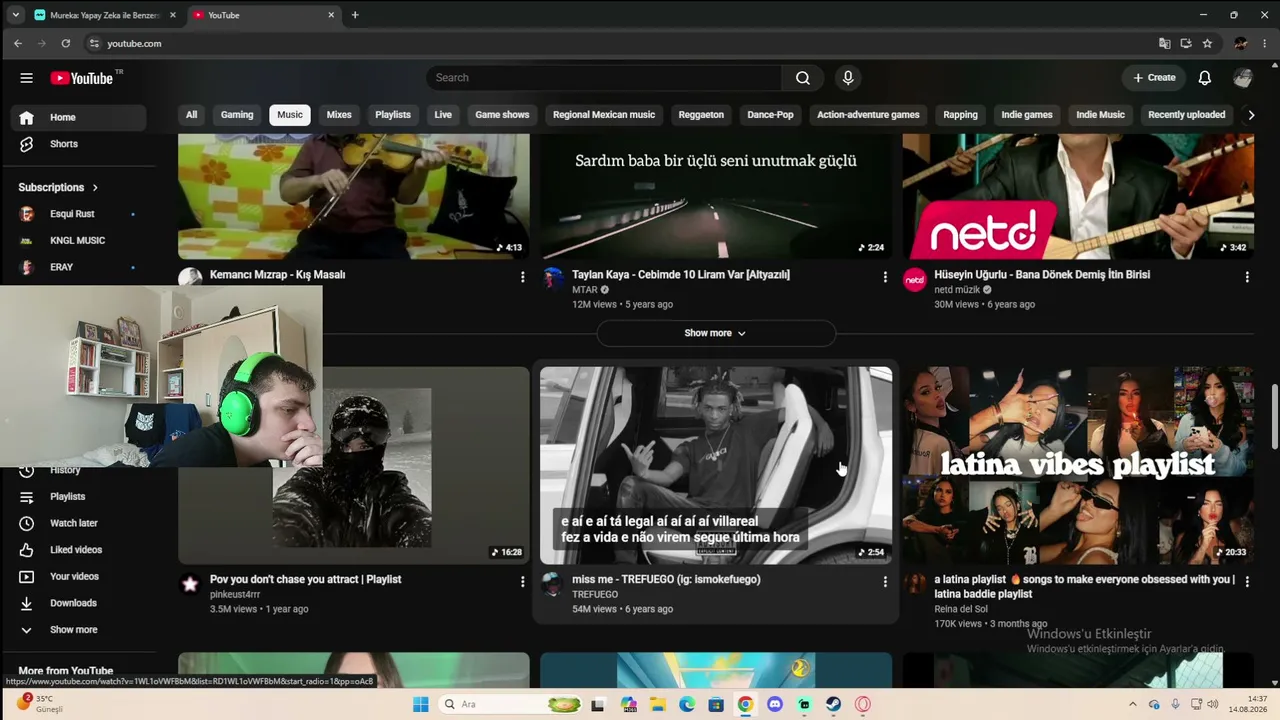Click the Chrome address bar URL
The height and width of the screenshot is (720, 1280).
tap(134, 44)
